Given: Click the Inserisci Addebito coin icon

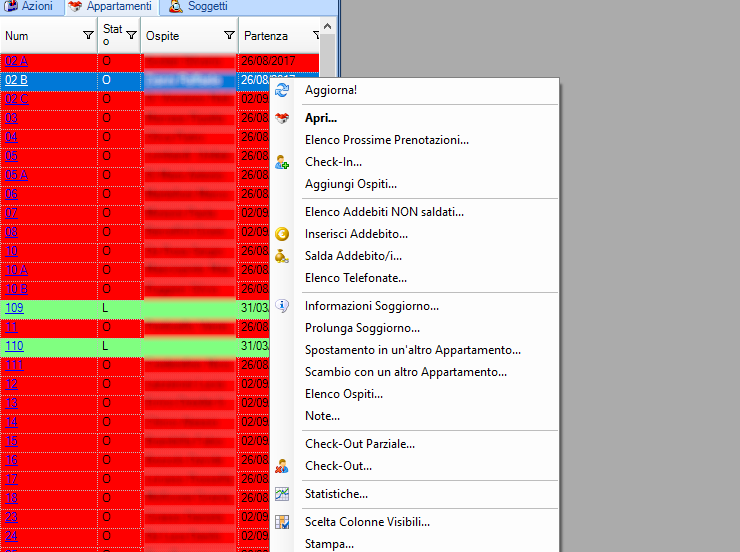Looking at the screenshot, I should pos(282,234).
